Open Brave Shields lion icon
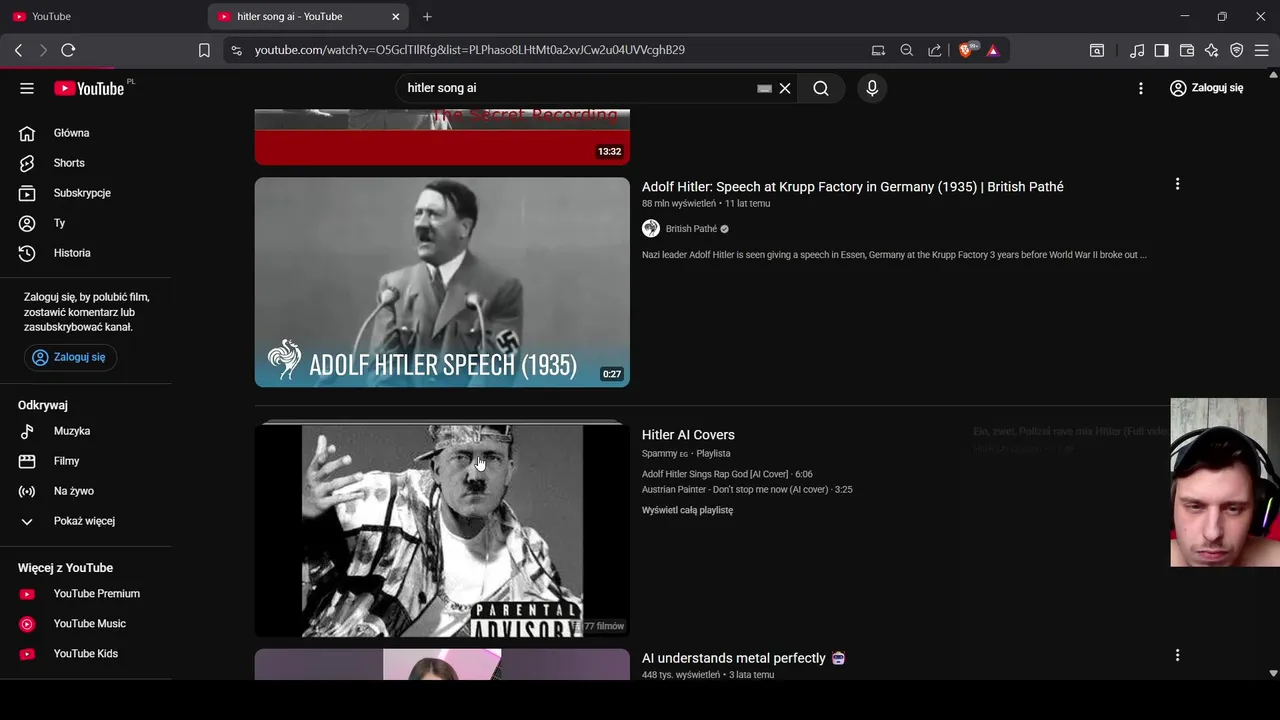 (967, 50)
